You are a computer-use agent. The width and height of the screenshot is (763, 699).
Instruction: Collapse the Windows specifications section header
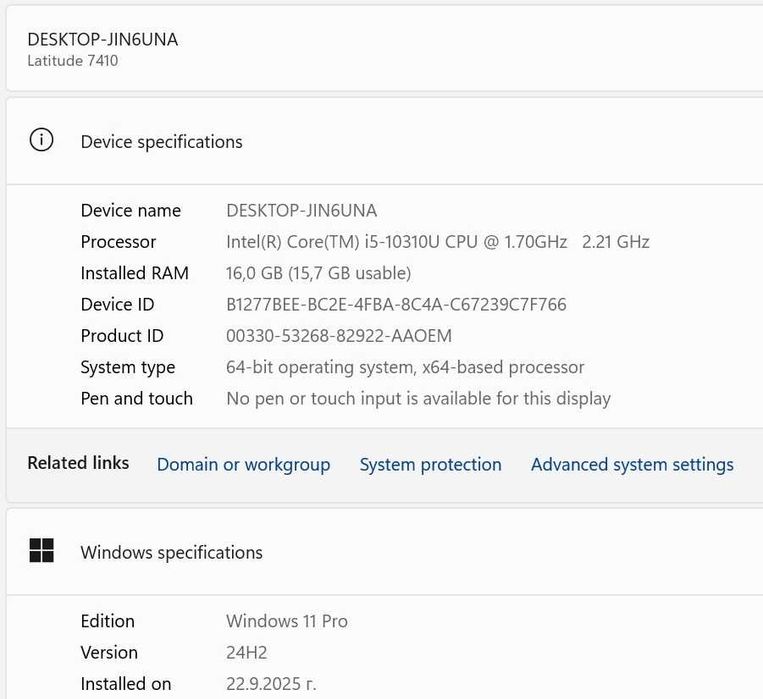pos(400,552)
